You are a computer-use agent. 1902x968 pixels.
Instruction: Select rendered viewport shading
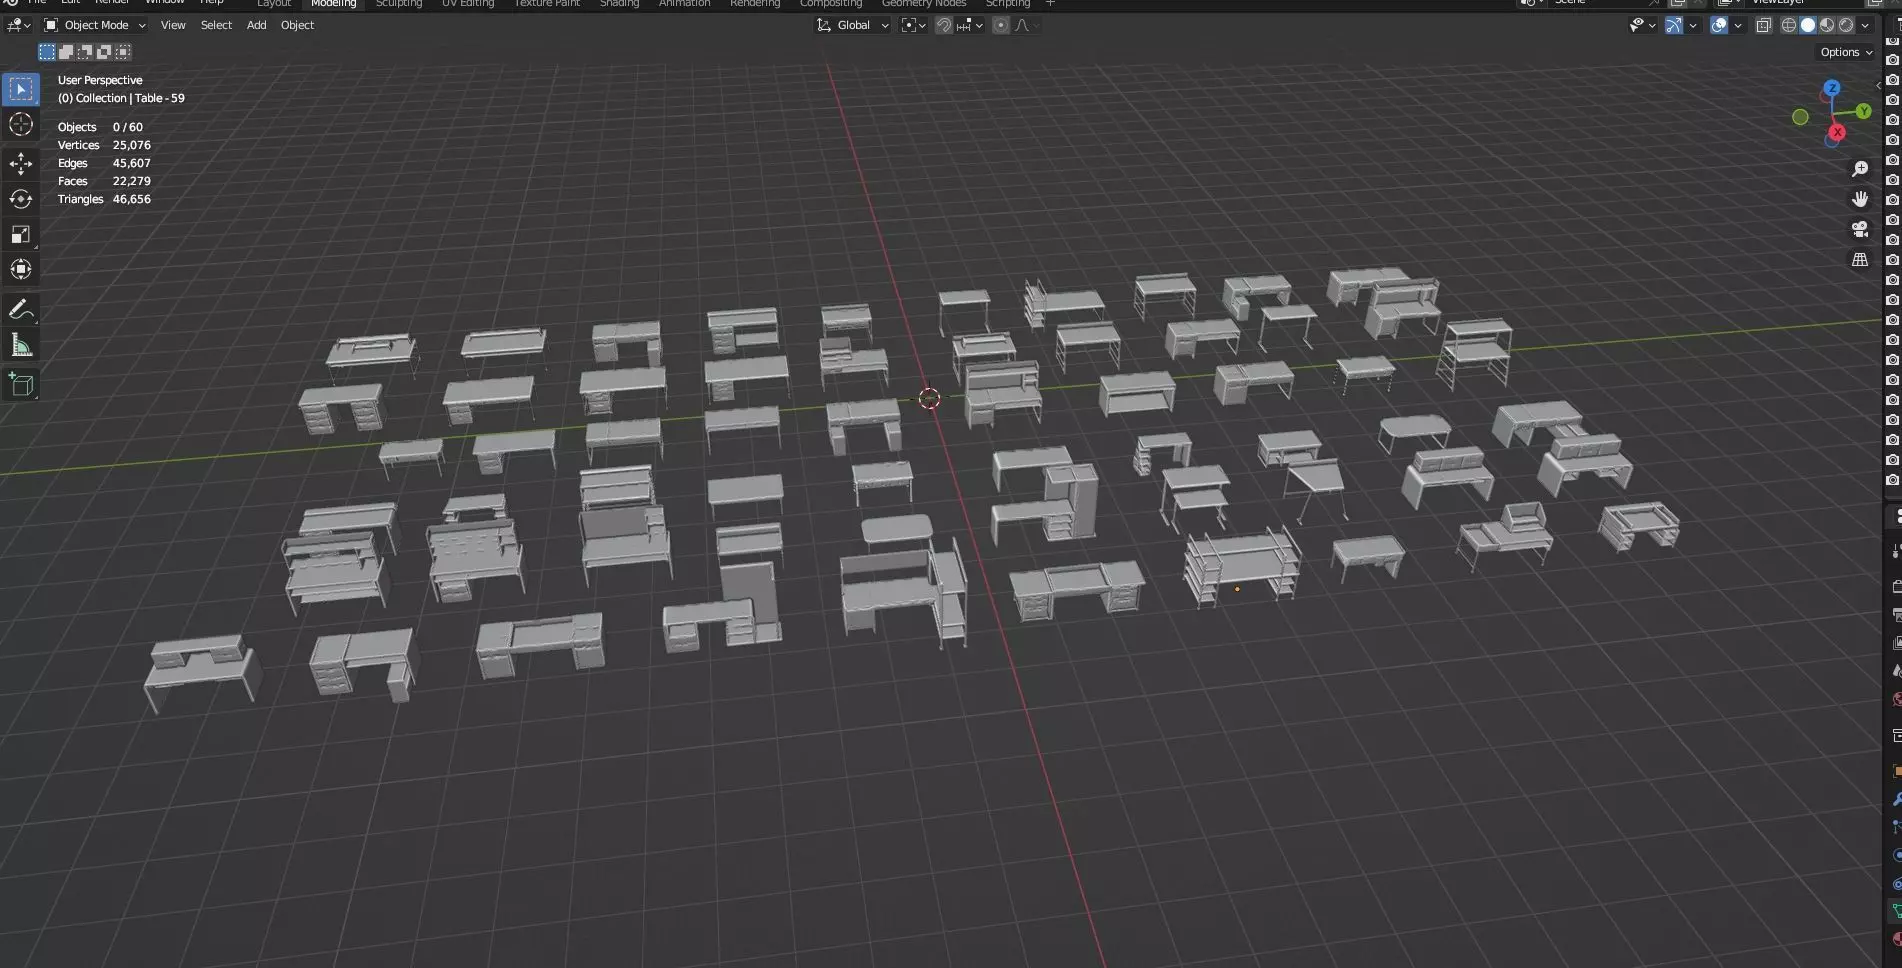point(1846,25)
